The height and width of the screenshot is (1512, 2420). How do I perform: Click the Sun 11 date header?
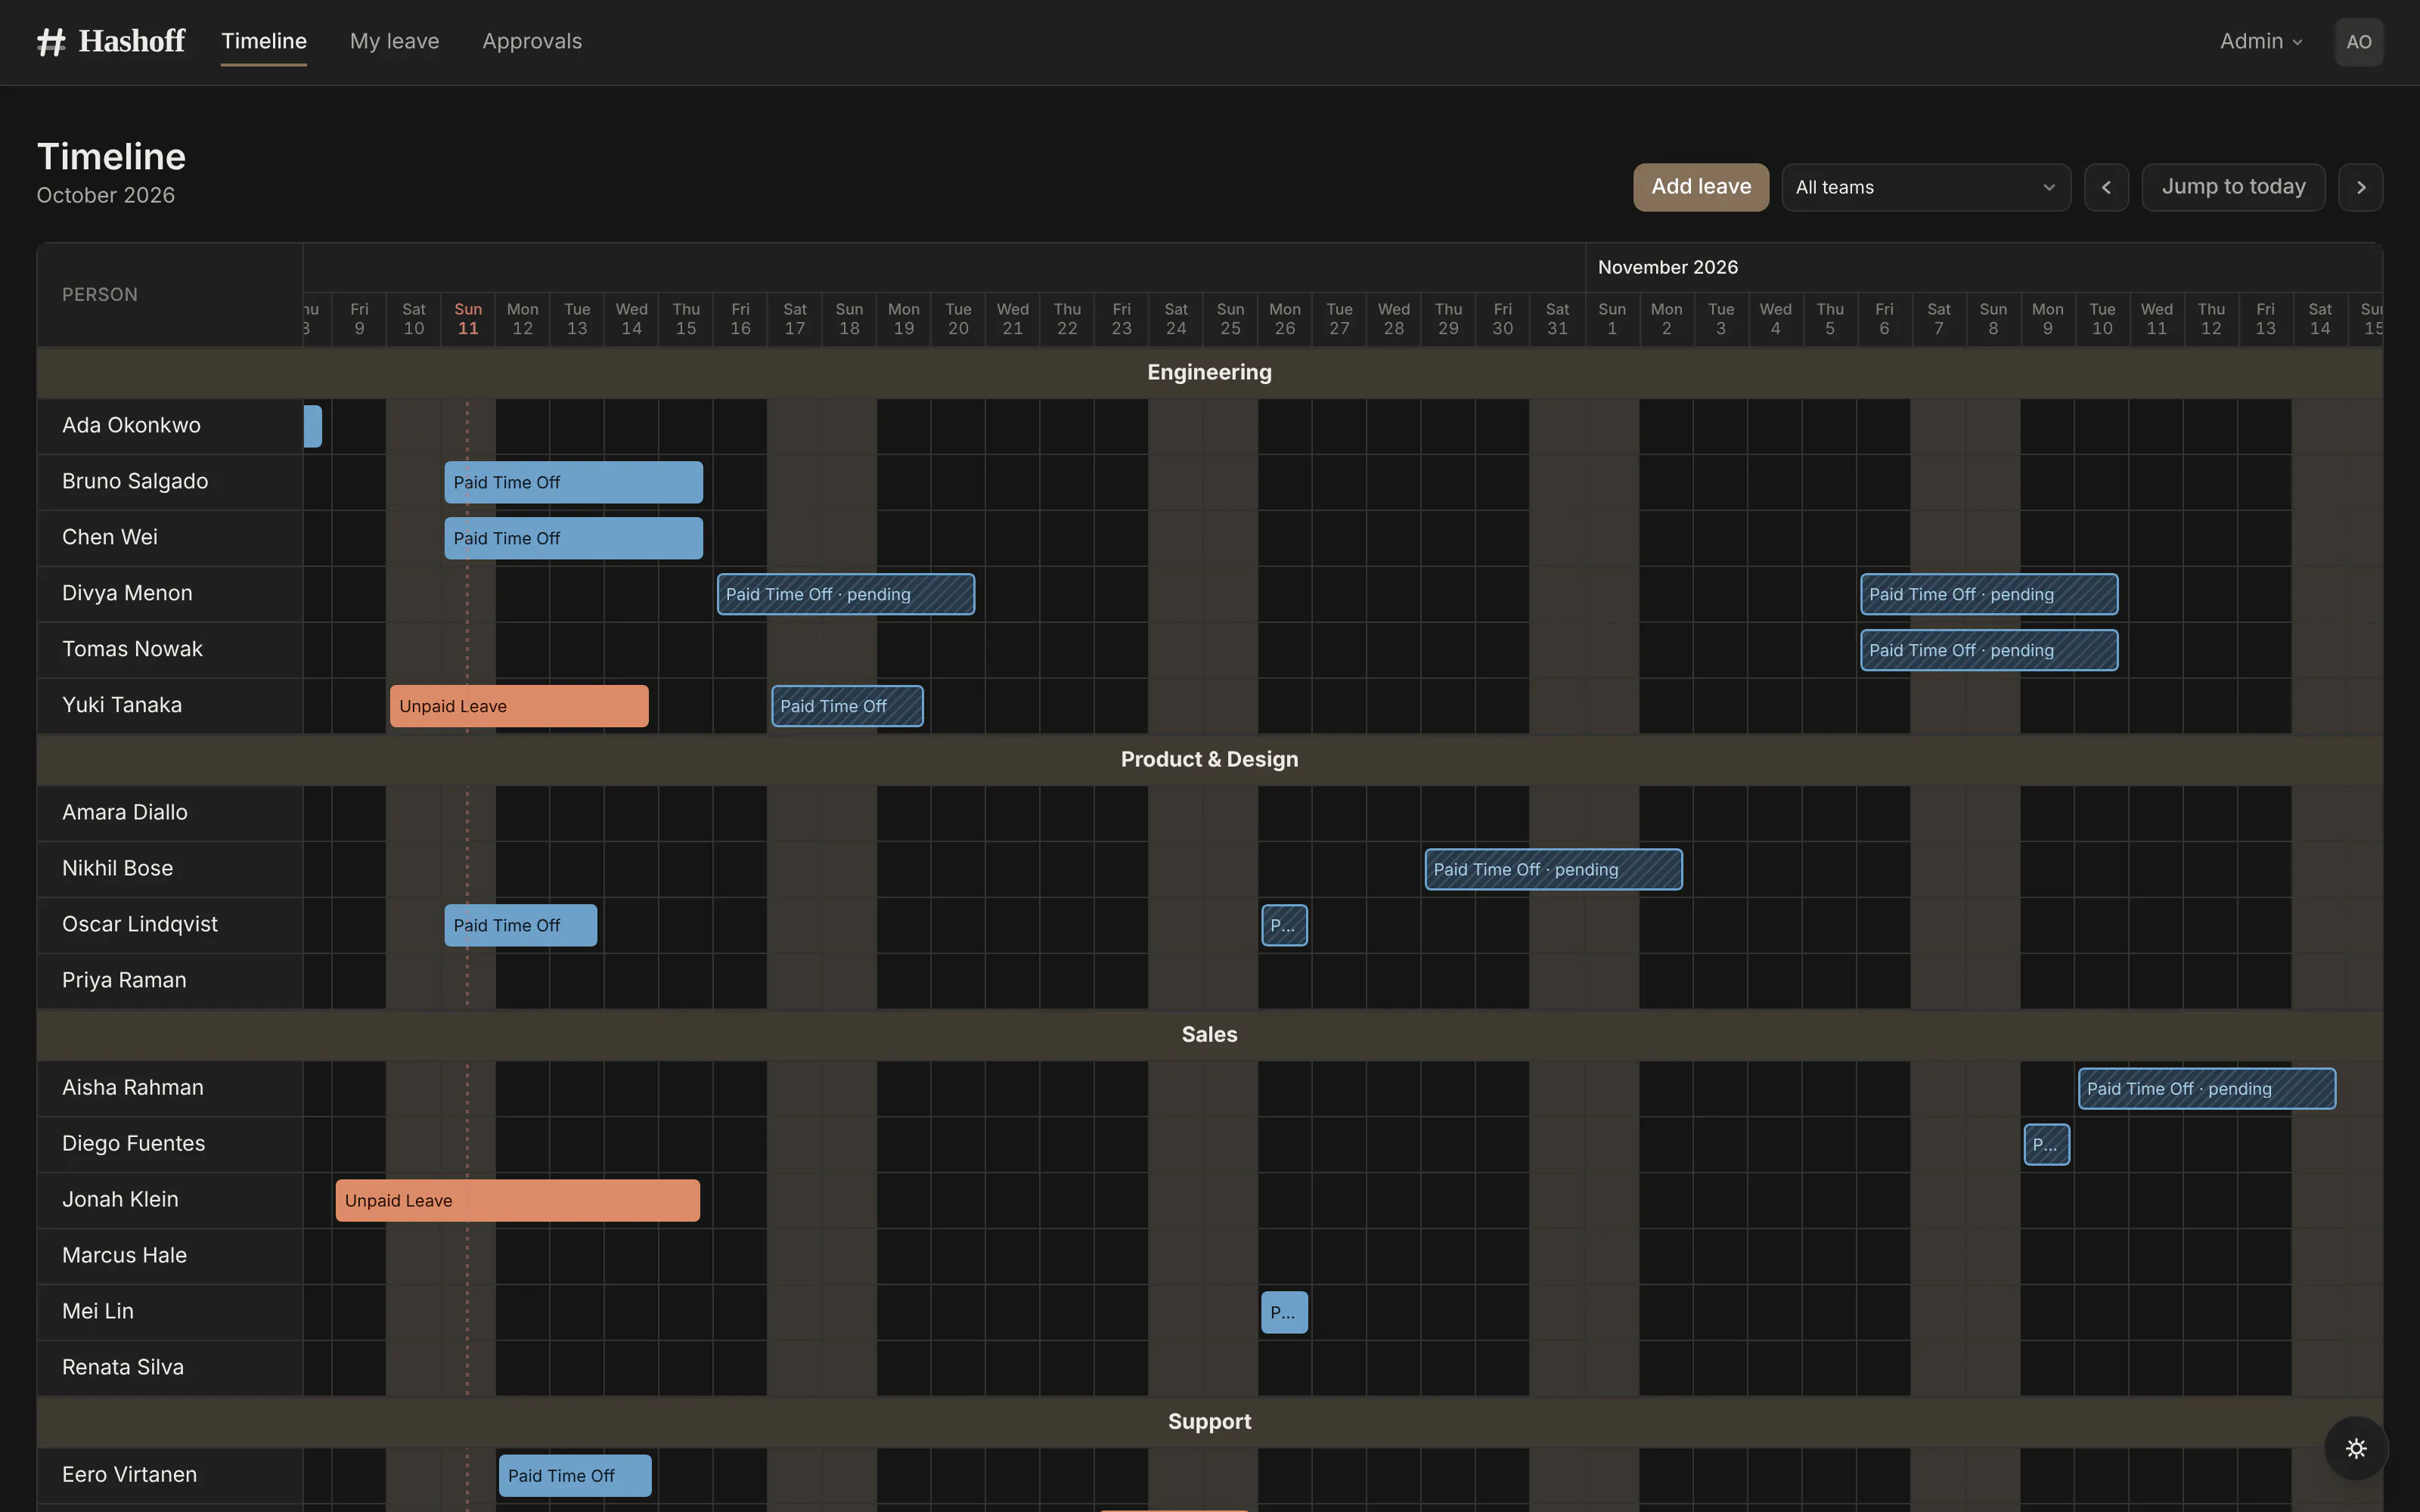click(x=468, y=319)
